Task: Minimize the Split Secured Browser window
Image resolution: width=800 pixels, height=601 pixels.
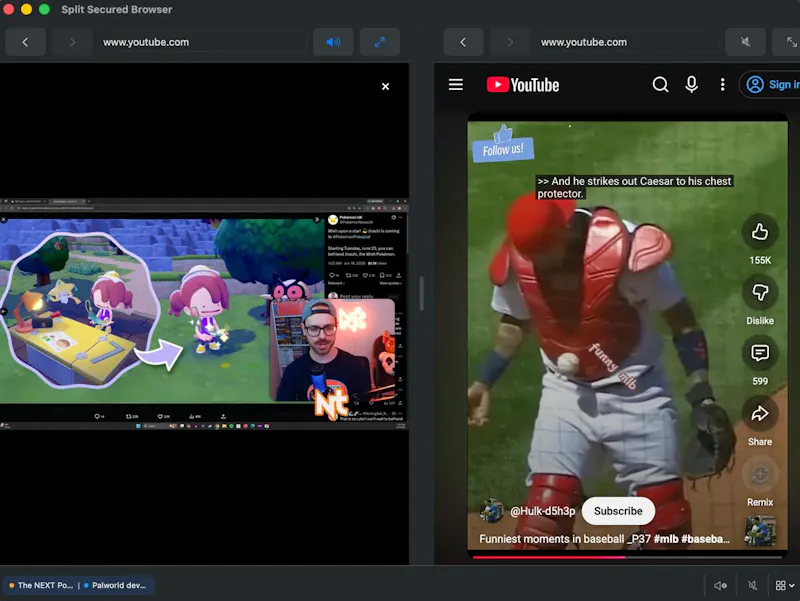Action: click(x=27, y=9)
